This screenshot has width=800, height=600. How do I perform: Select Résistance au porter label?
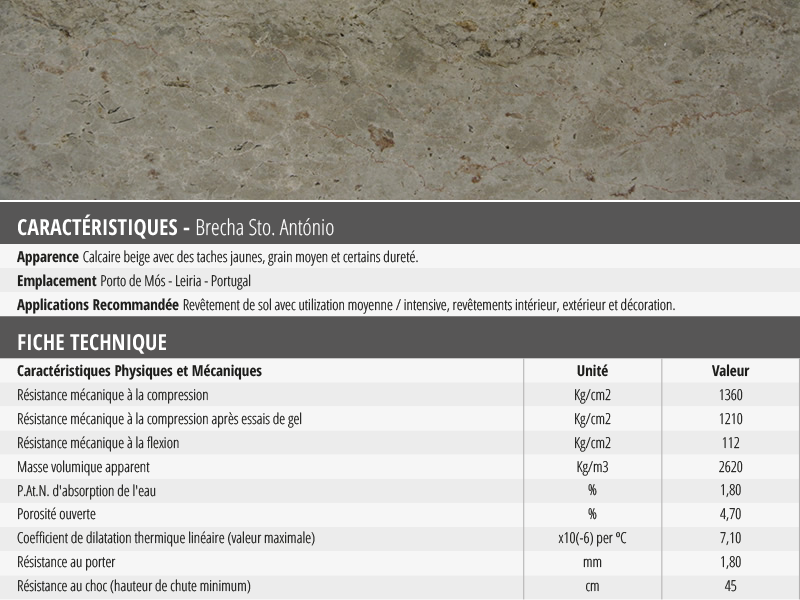[66, 562]
